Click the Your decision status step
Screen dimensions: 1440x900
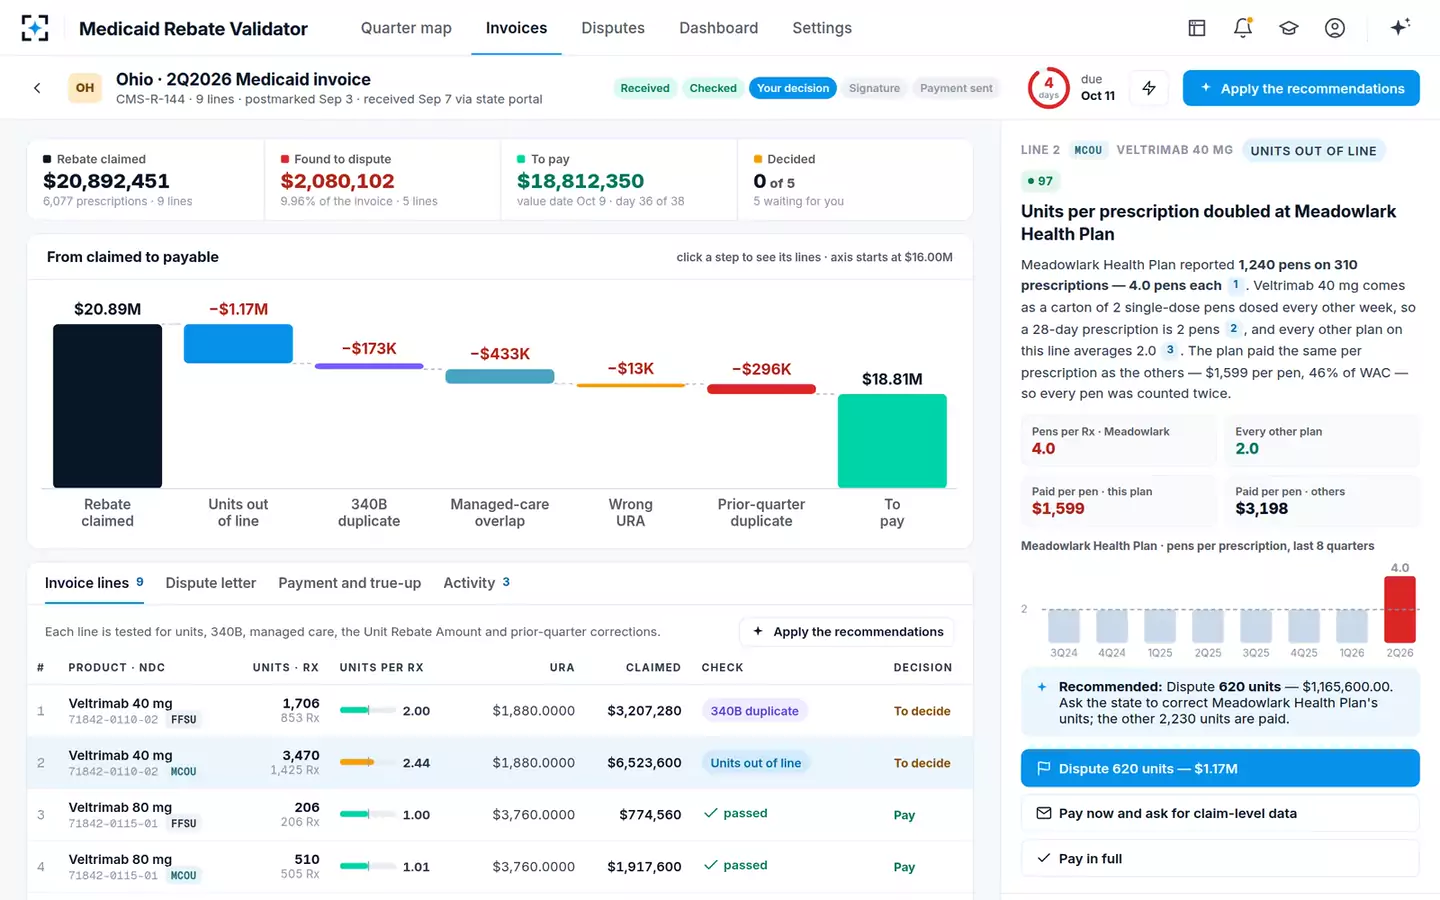coord(793,88)
